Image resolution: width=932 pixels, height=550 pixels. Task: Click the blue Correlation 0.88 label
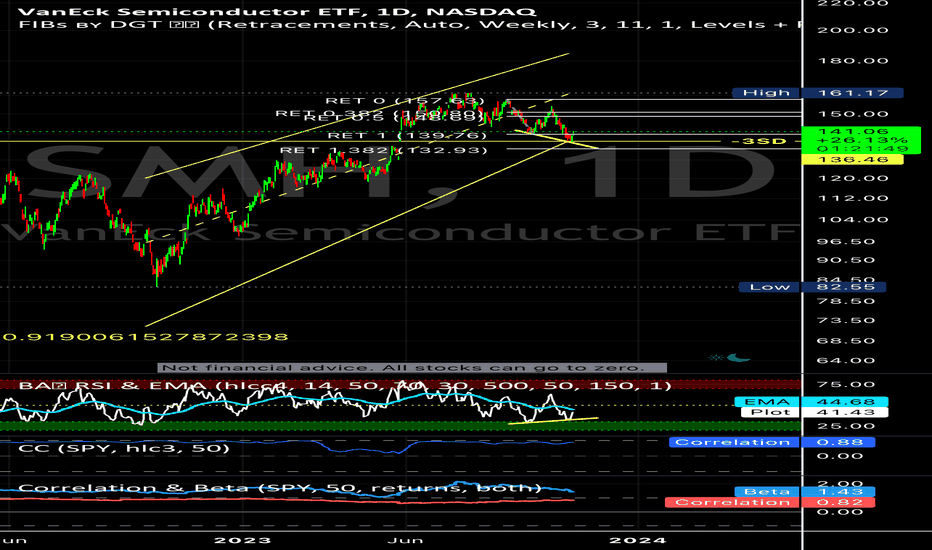(772, 442)
